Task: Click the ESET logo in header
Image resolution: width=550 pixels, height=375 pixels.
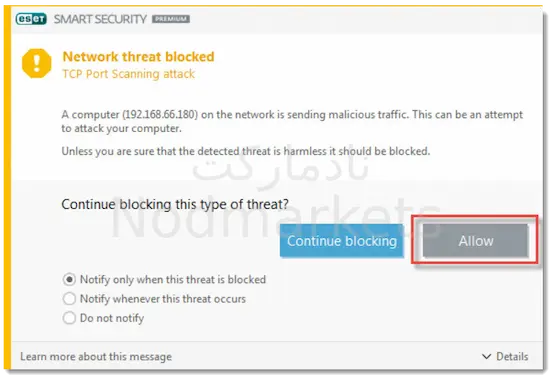Action: [31, 19]
